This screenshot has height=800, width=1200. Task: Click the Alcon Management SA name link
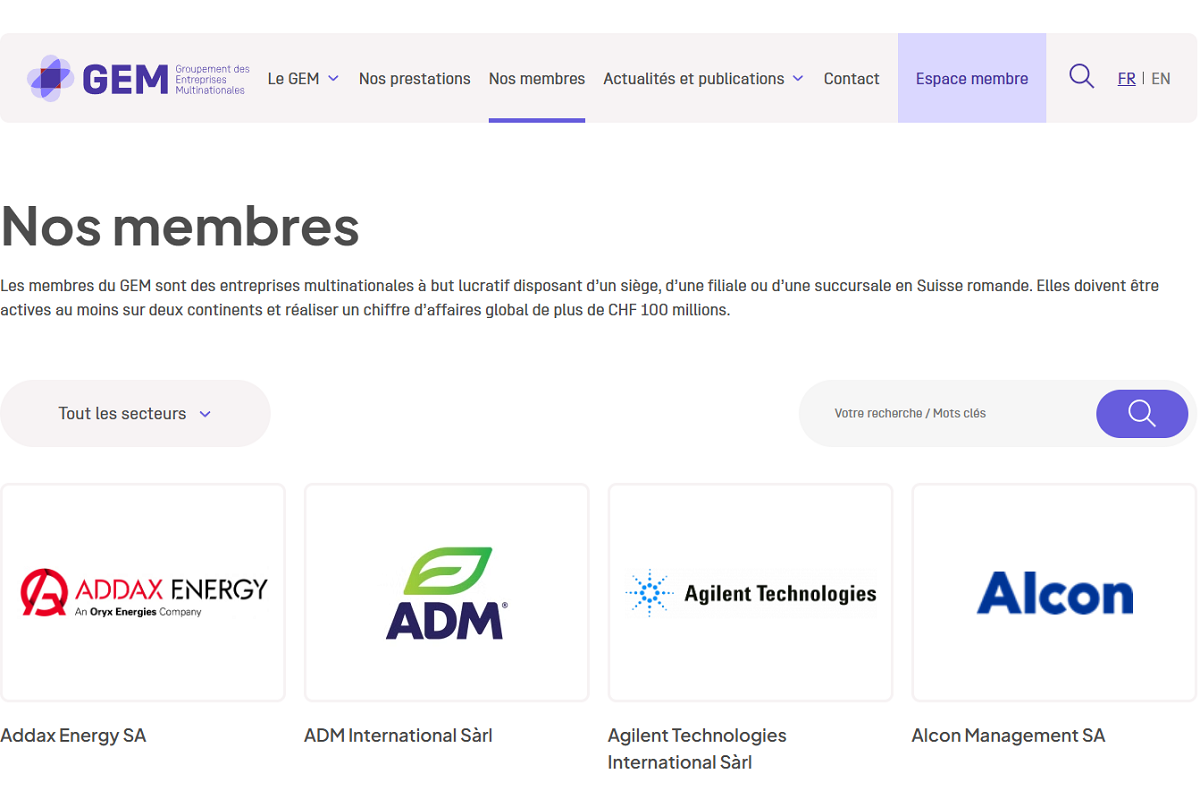[x=1008, y=736]
